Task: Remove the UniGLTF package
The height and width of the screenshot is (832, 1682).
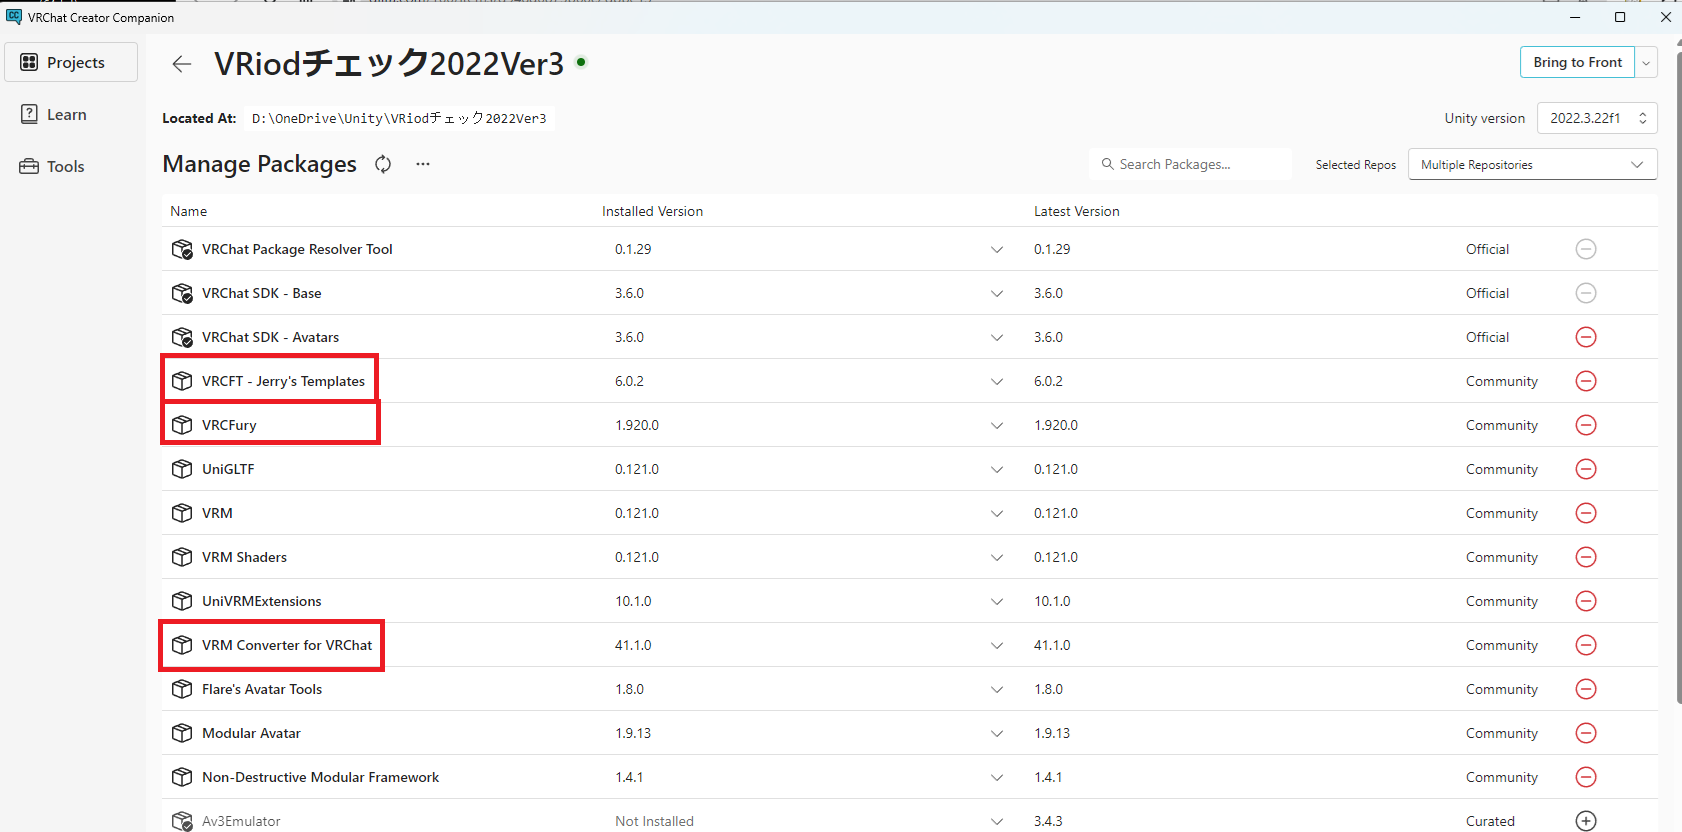Action: pos(1586,469)
